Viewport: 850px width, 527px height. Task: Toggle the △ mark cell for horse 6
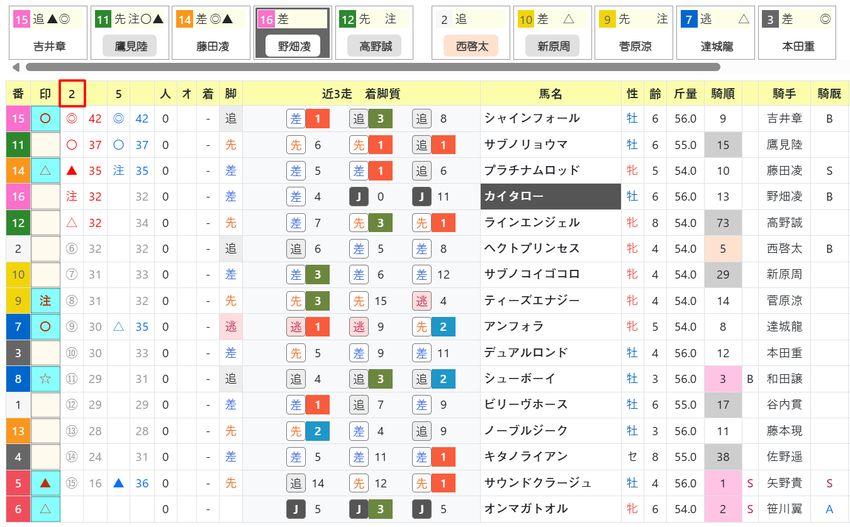[x=46, y=509]
